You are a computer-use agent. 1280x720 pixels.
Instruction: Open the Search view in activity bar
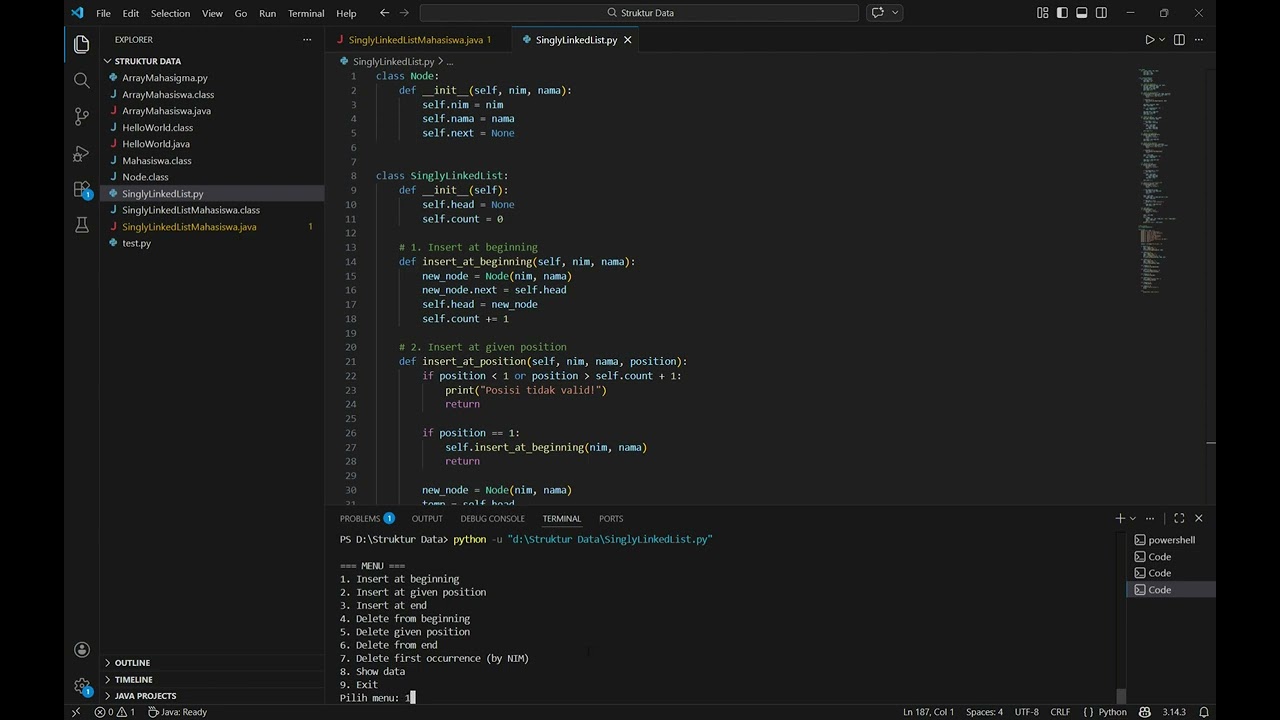coord(82,80)
